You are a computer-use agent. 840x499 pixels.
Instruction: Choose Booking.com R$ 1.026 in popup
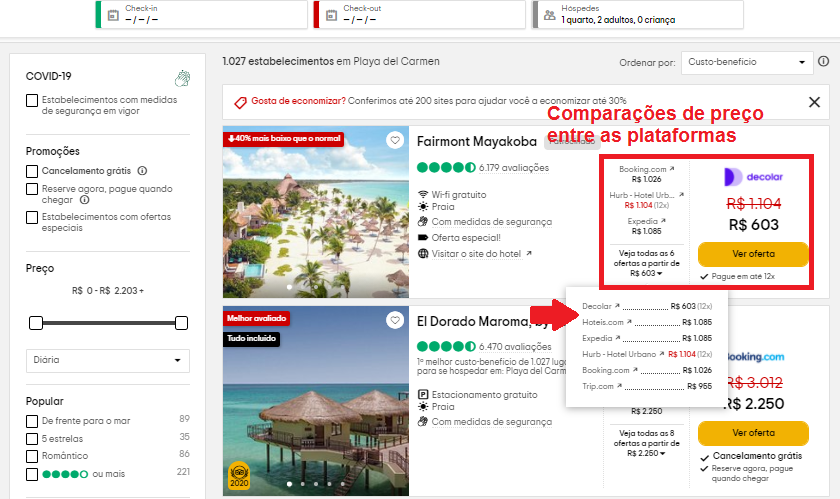tap(647, 370)
